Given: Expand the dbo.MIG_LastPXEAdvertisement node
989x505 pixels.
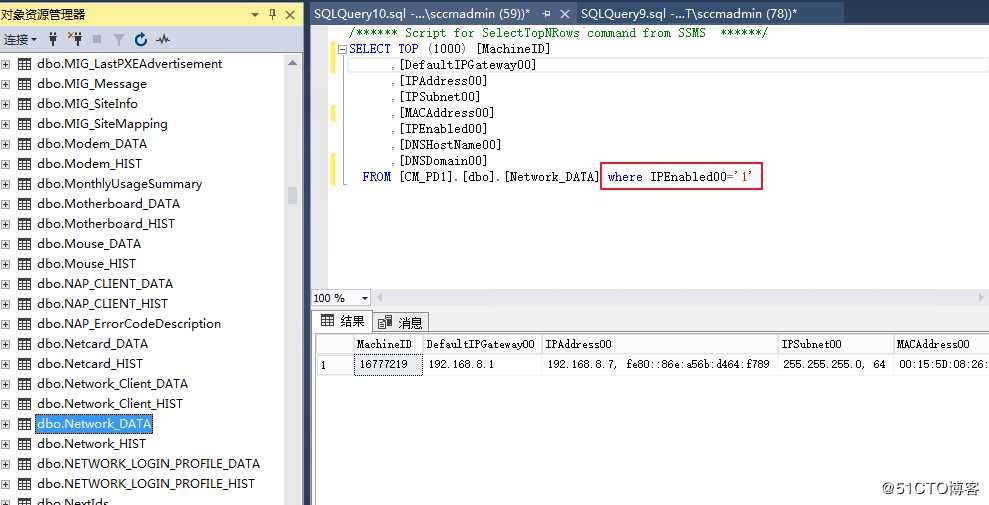Looking at the screenshot, I should point(6,64).
